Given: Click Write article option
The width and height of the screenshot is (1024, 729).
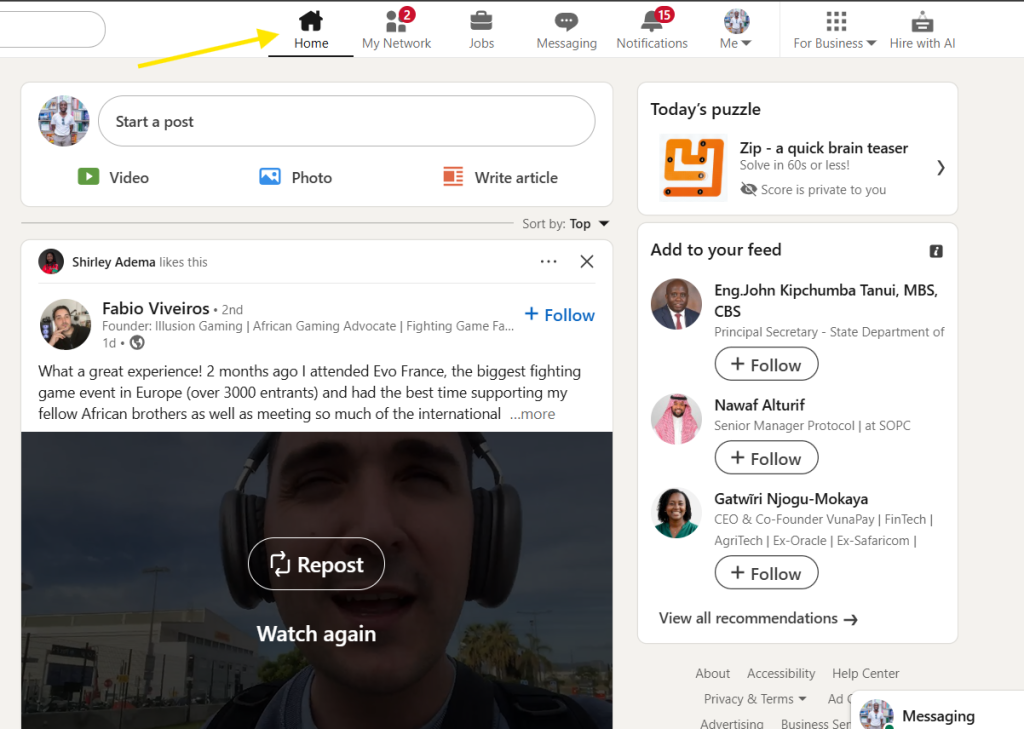Looking at the screenshot, I should (x=501, y=177).
